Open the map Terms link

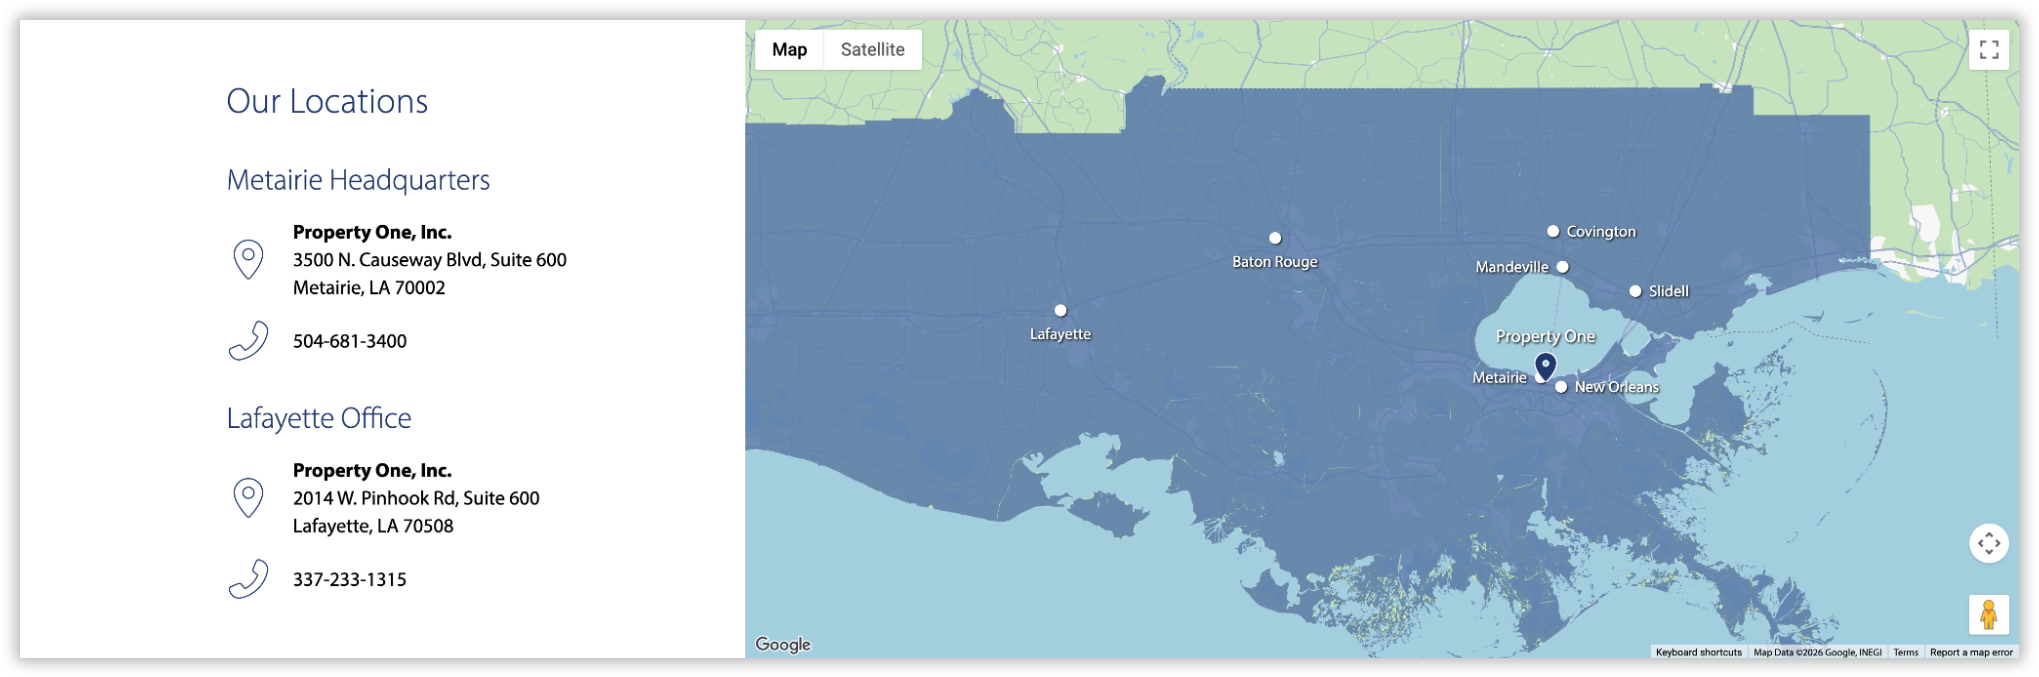tap(1905, 652)
